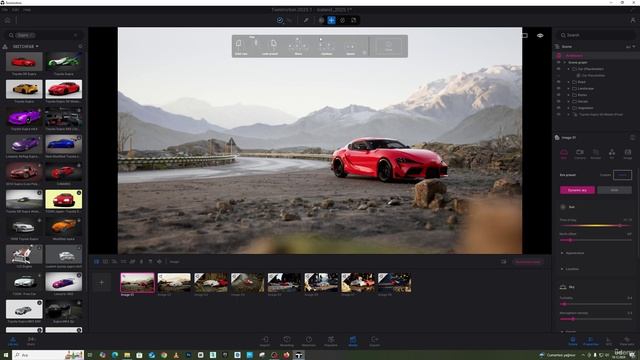This screenshot has width=640, height=360.
Task: Click Chrome icon in Windows taskbar
Action: (x=164, y=355)
